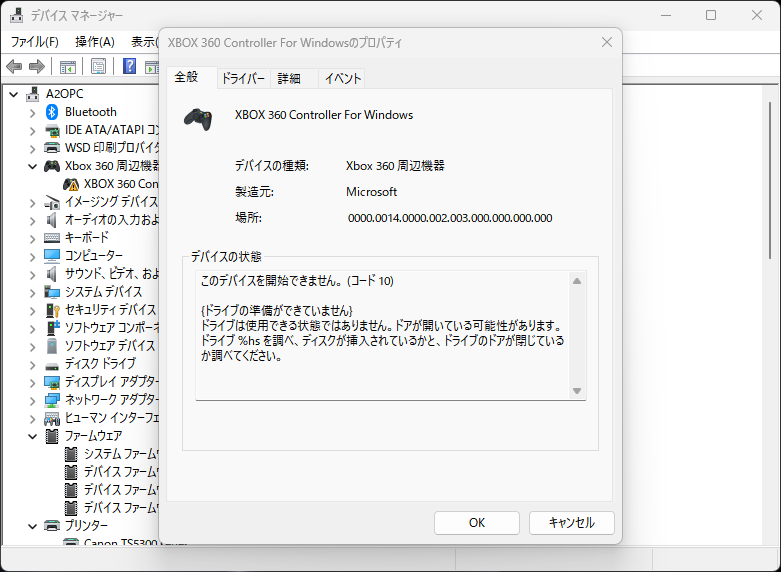Click device status scroll down arrow
The height and width of the screenshot is (572, 781).
[x=577, y=391]
